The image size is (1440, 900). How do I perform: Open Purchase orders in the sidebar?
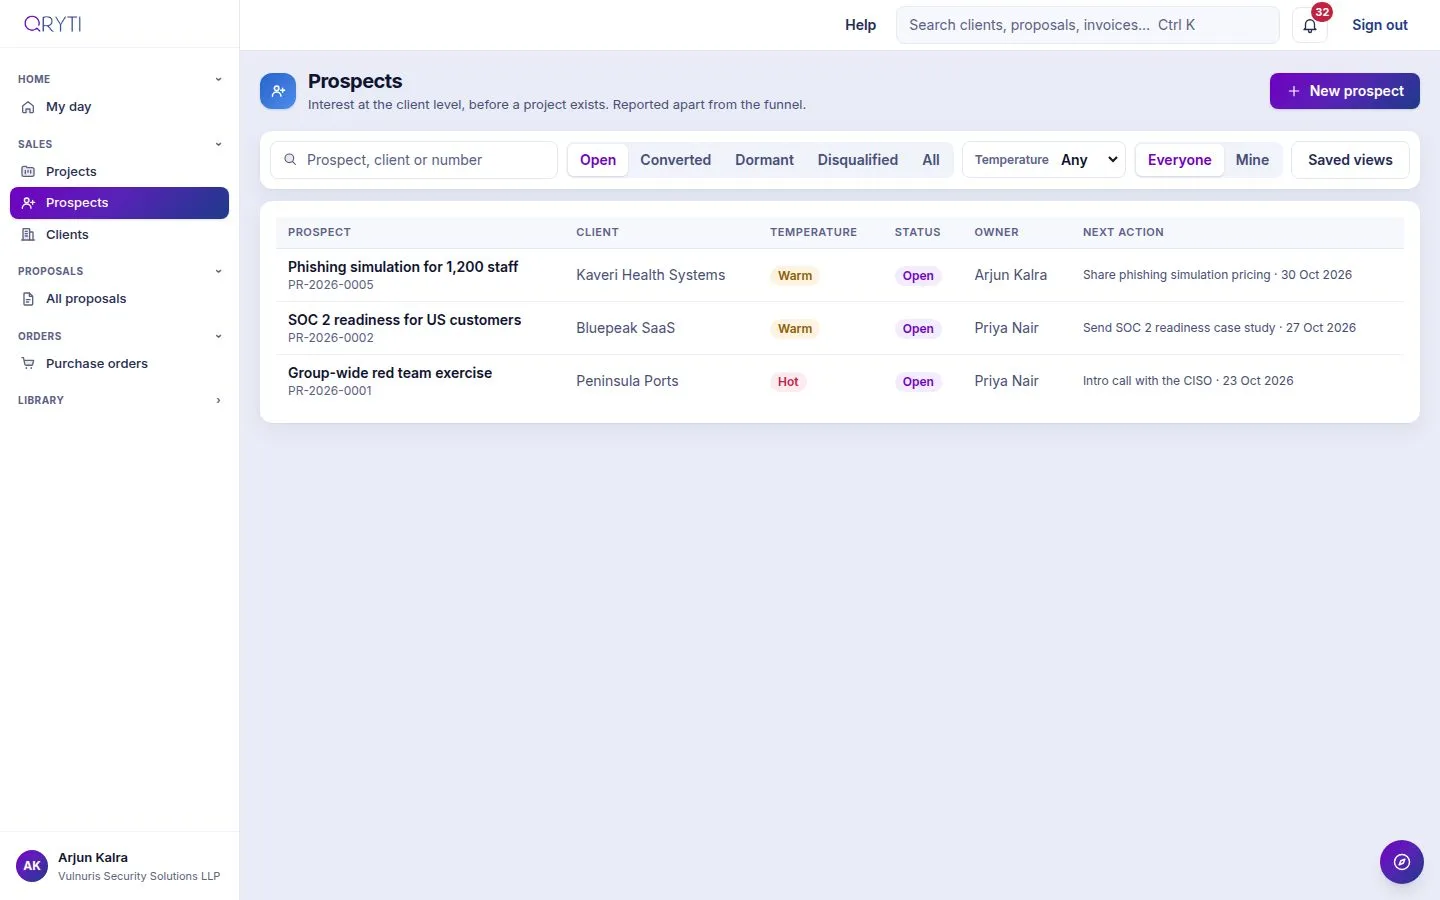coord(119,364)
